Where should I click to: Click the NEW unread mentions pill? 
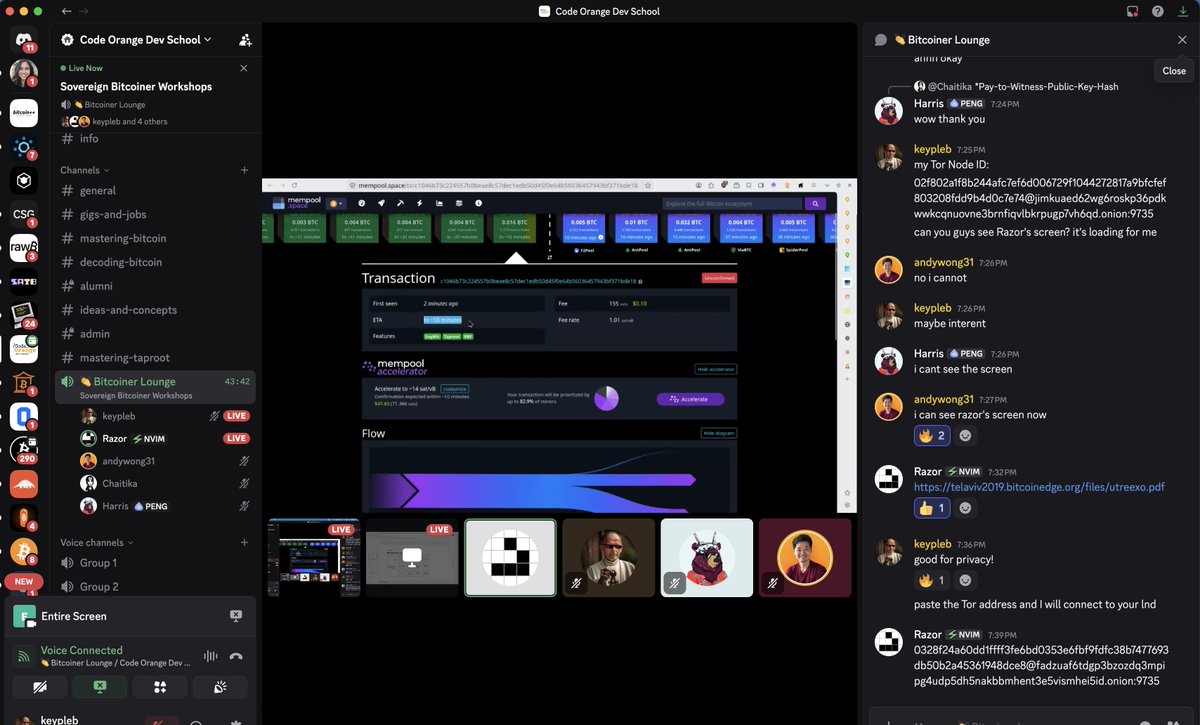(x=23, y=581)
